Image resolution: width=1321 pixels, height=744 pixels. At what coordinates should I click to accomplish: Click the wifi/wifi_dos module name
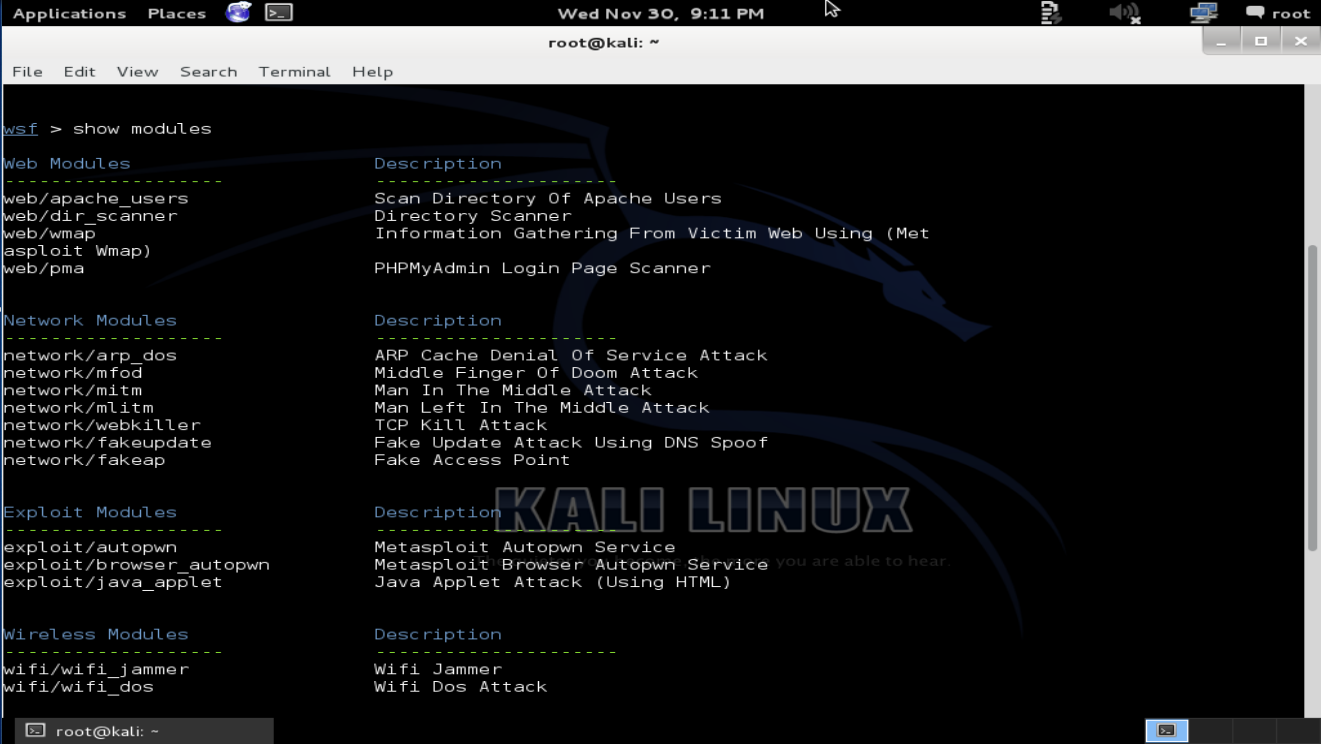(78, 687)
